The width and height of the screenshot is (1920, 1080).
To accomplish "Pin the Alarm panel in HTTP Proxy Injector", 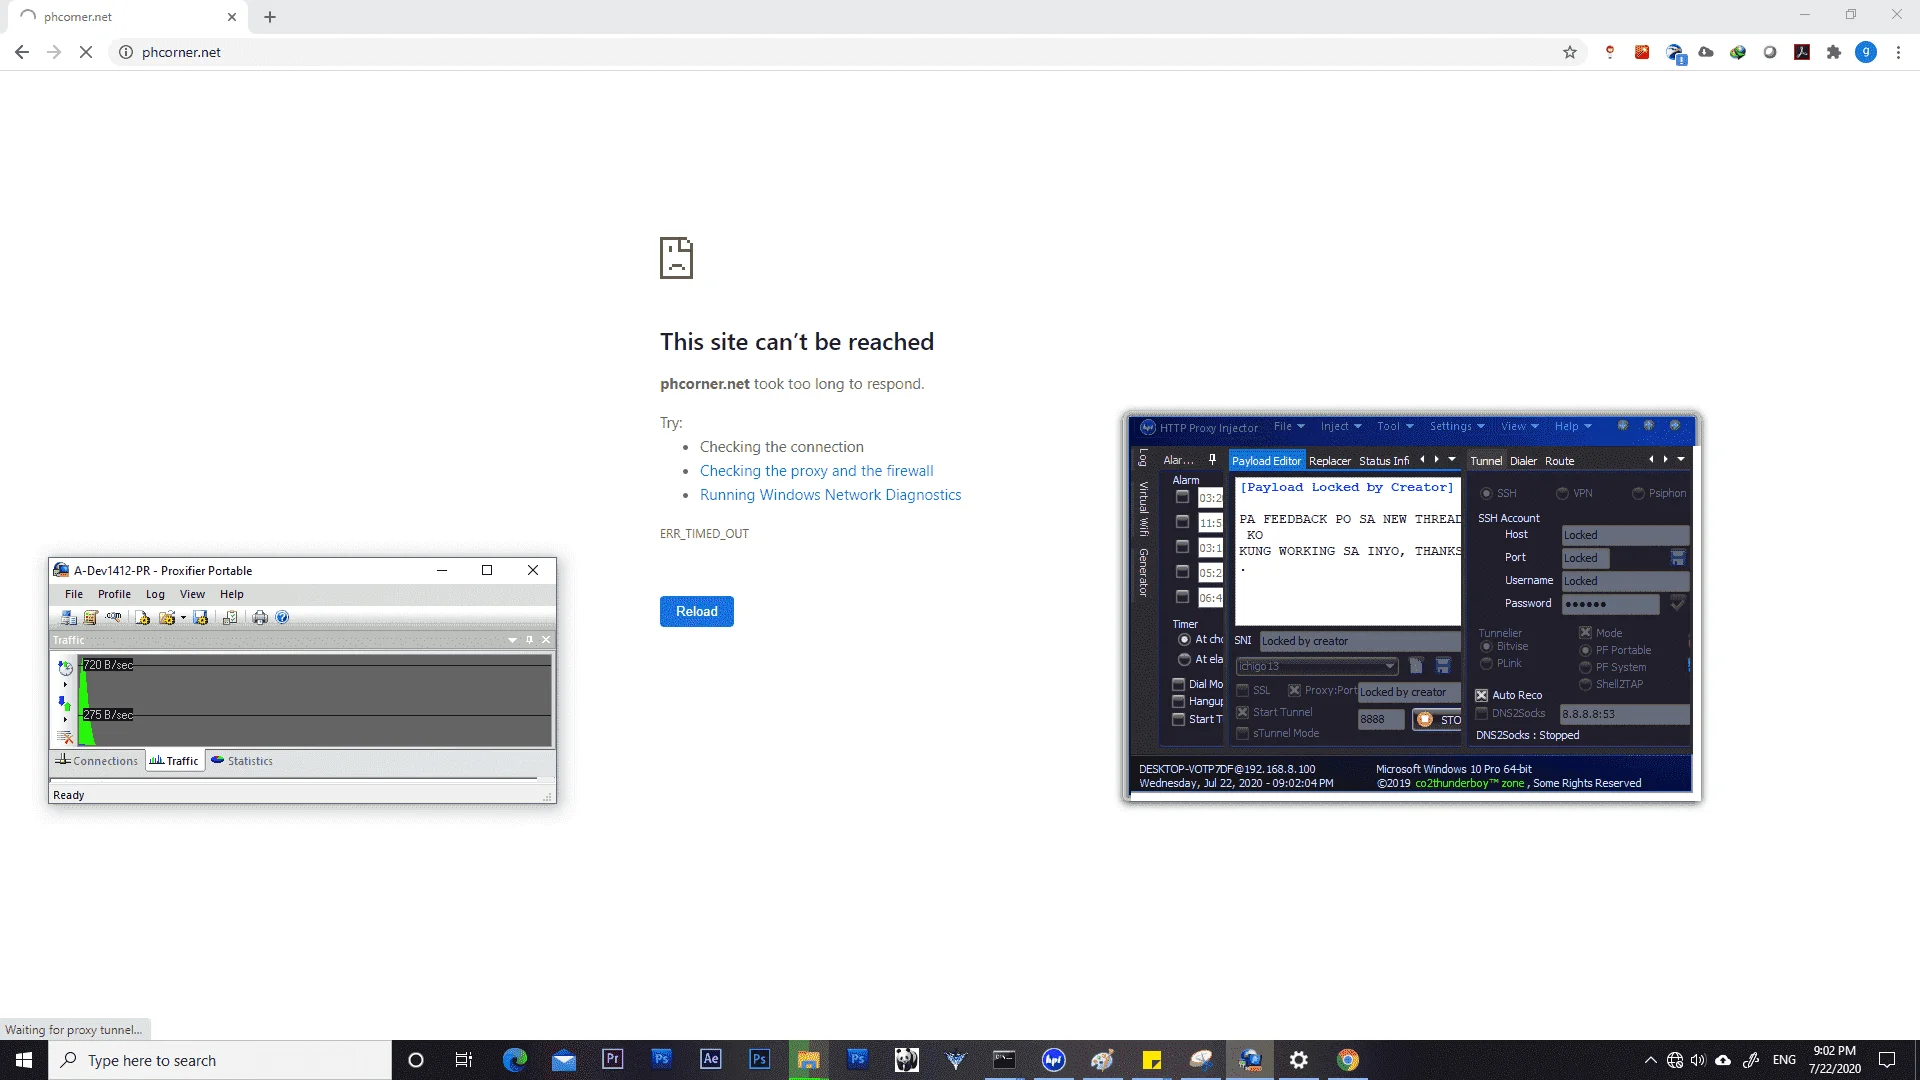I will (1212, 460).
